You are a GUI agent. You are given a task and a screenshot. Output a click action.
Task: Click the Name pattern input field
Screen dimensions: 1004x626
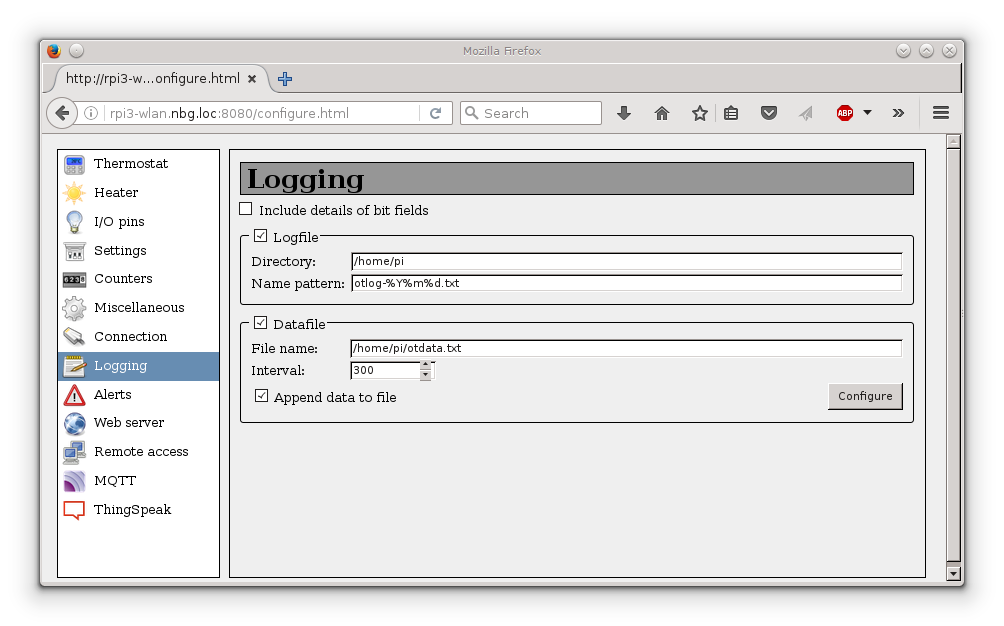tap(626, 283)
